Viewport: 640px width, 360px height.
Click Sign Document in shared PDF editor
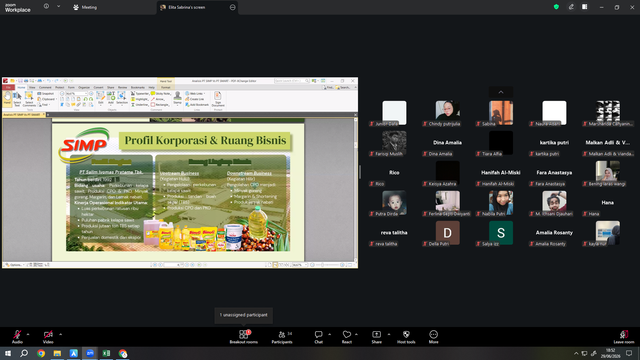click(x=218, y=99)
